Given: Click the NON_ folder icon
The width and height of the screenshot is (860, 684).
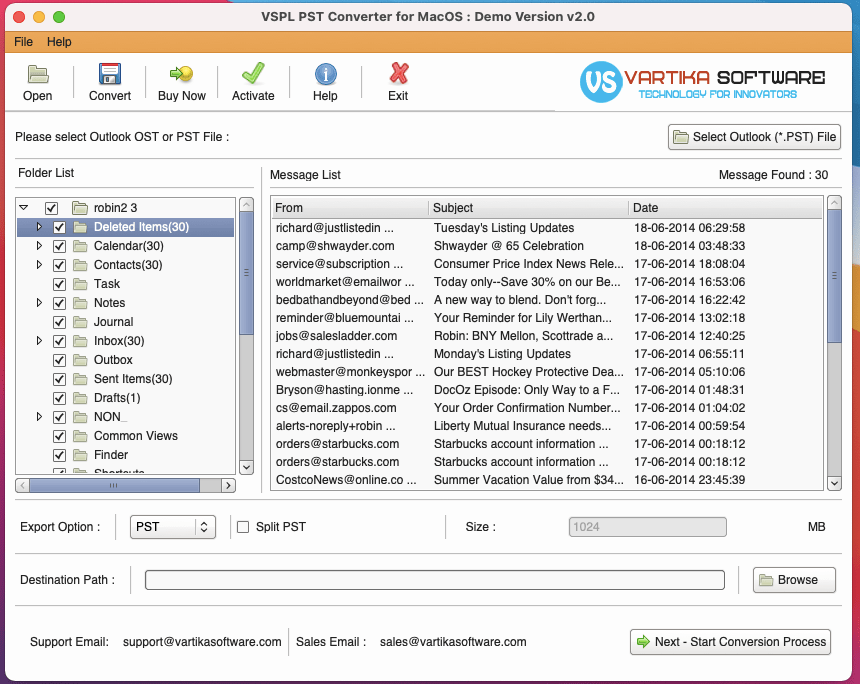Looking at the screenshot, I should (80, 417).
